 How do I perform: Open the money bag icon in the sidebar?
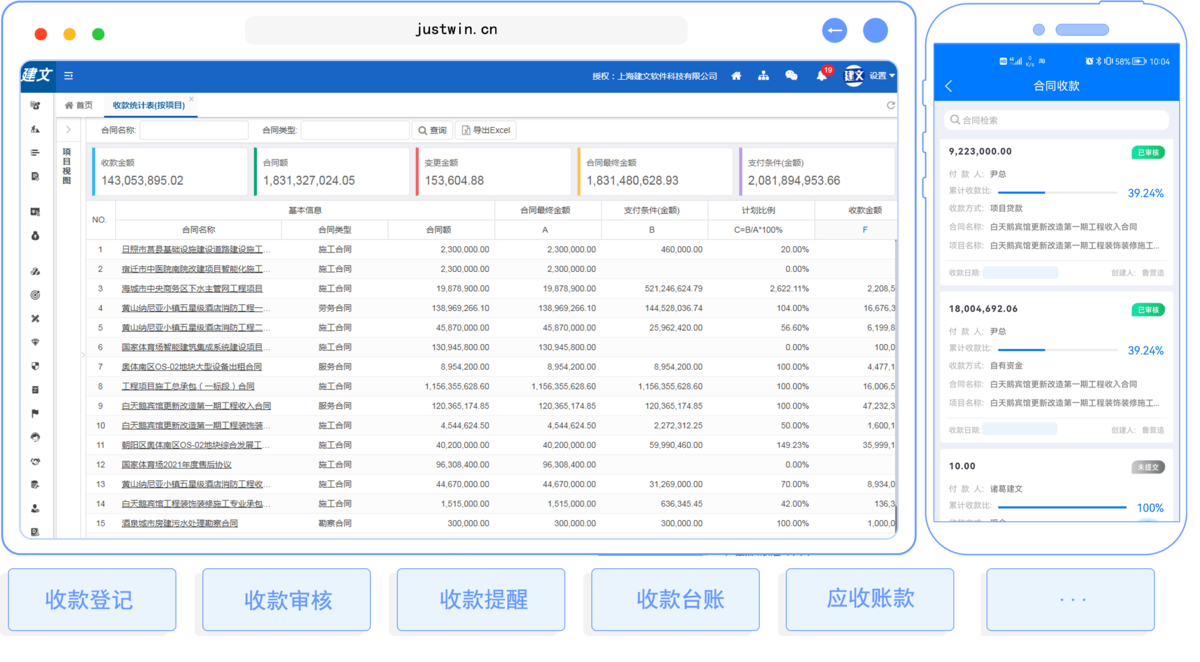(35, 236)
